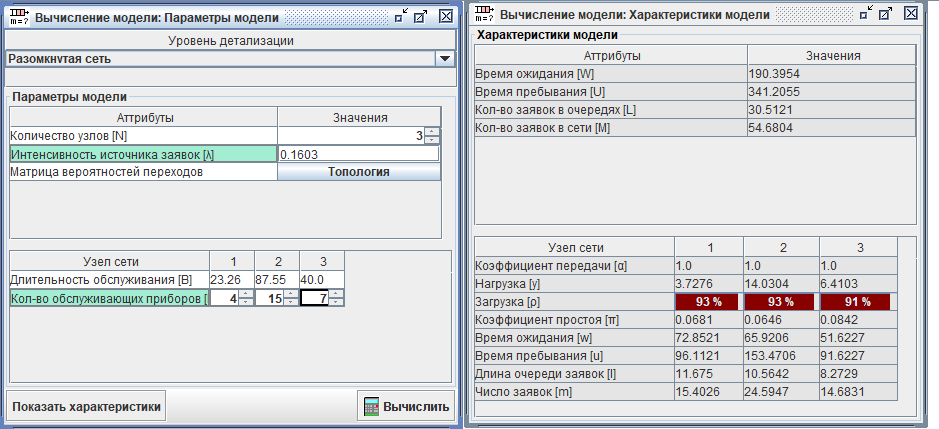This screenshot has width=939, height=429.
Task: Click Нагрузка value 6.4103
Action: click(x=858, y=284)
